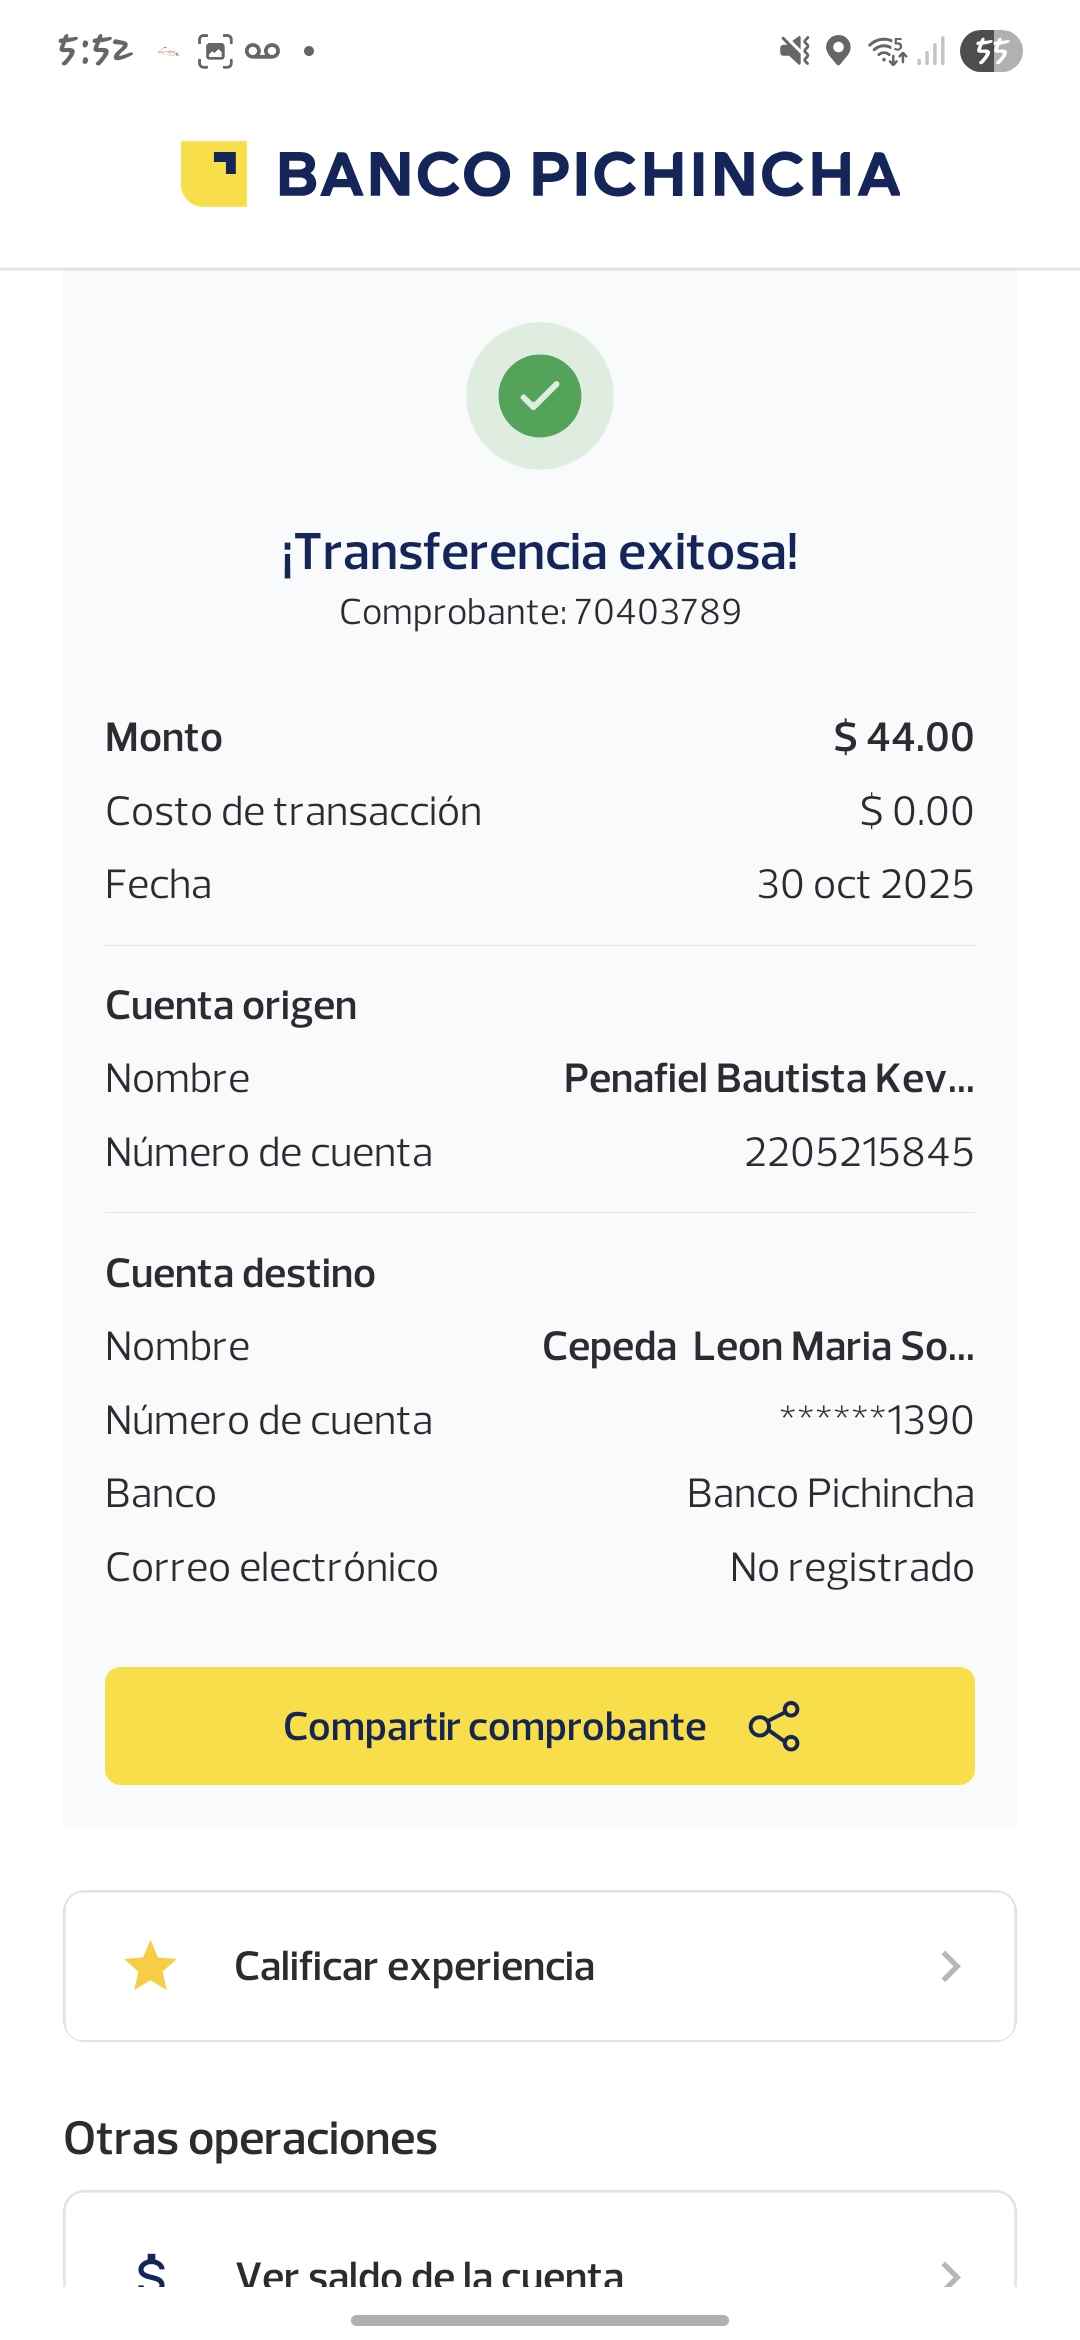Image resolution: width=1080 pixels, height=2340 pixels.
Task: Tap the muted sound status icon
Action: (795, 50)
